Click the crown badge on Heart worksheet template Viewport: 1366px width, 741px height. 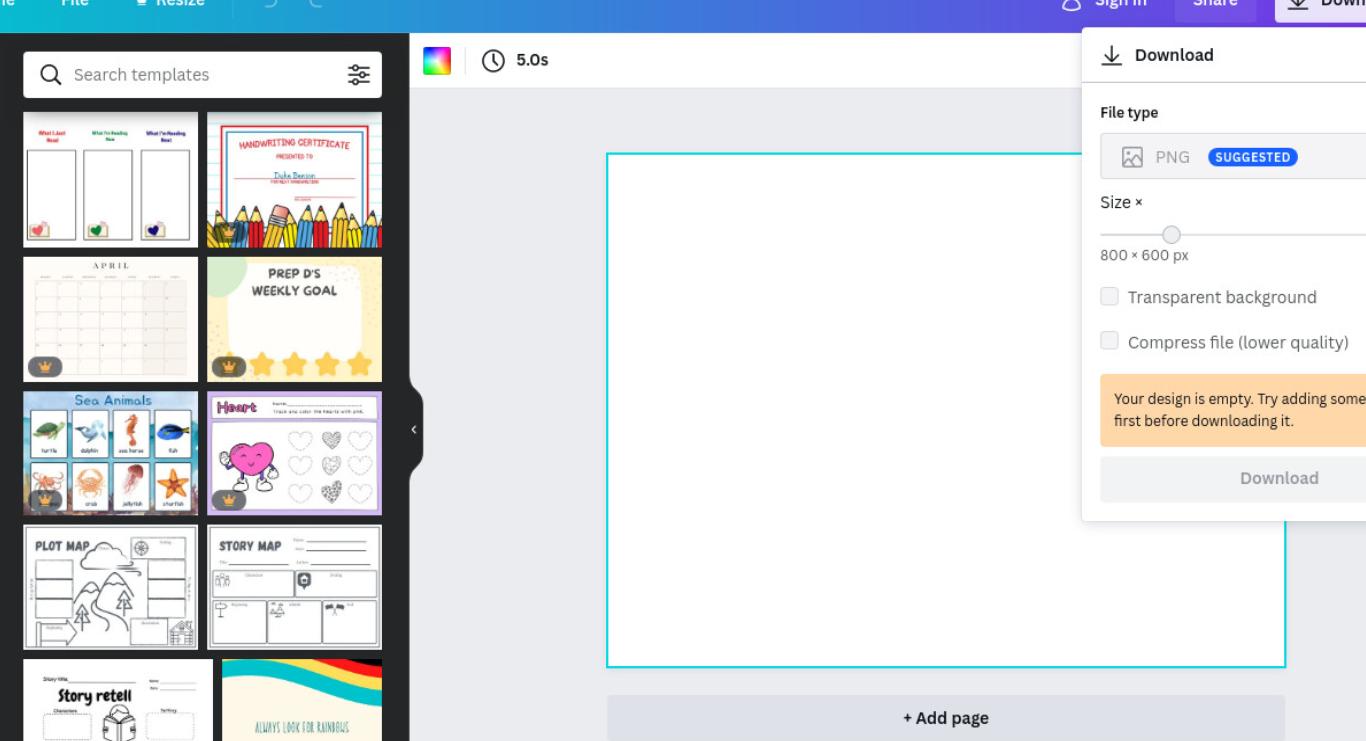[229, 499]
